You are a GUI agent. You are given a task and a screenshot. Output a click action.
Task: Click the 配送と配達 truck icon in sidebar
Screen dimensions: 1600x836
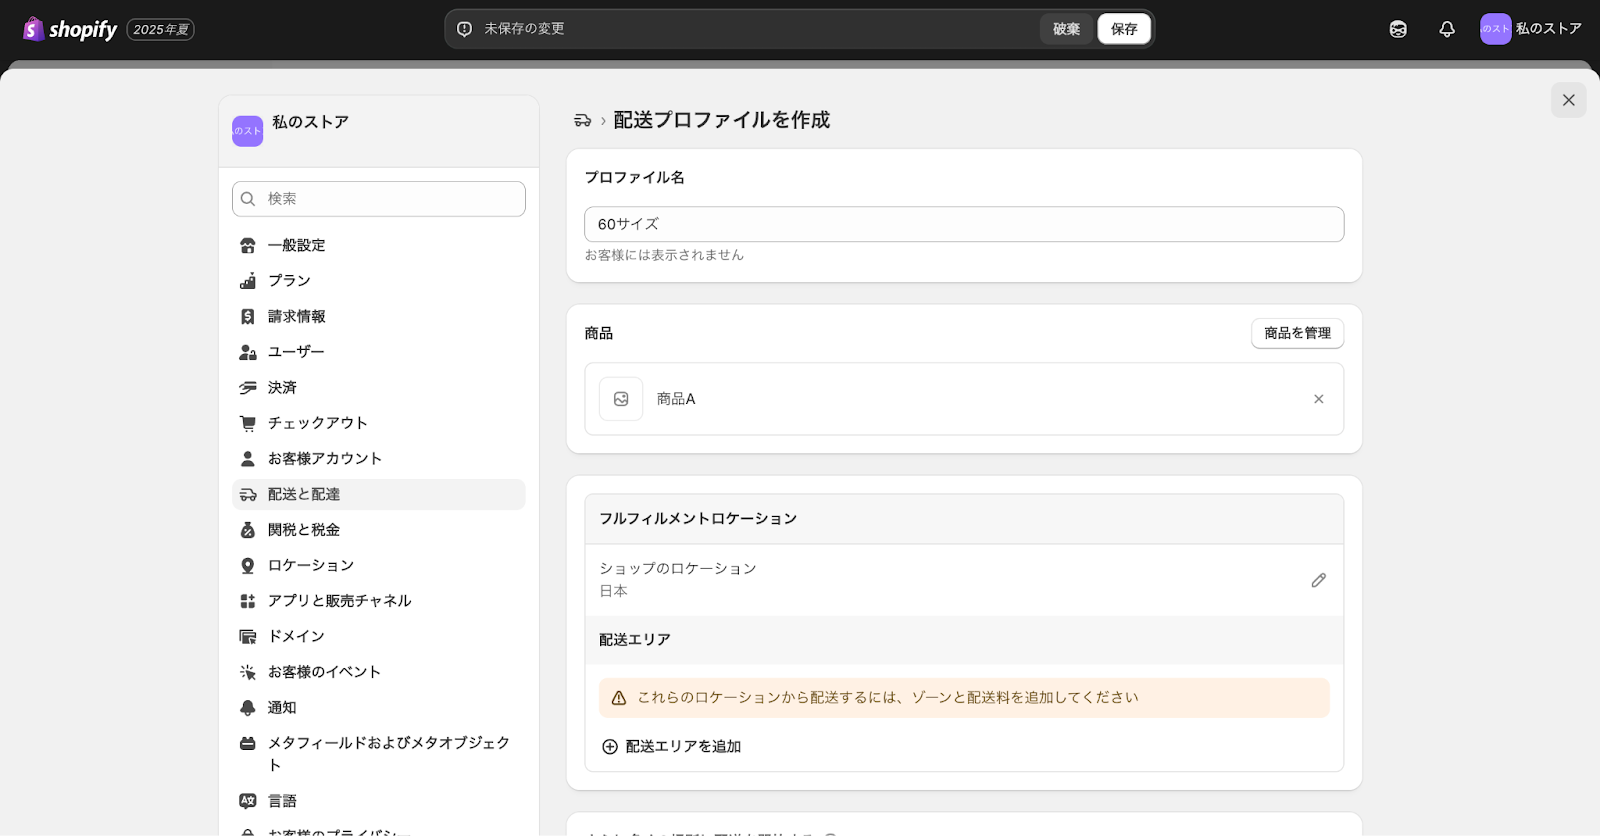248,494
